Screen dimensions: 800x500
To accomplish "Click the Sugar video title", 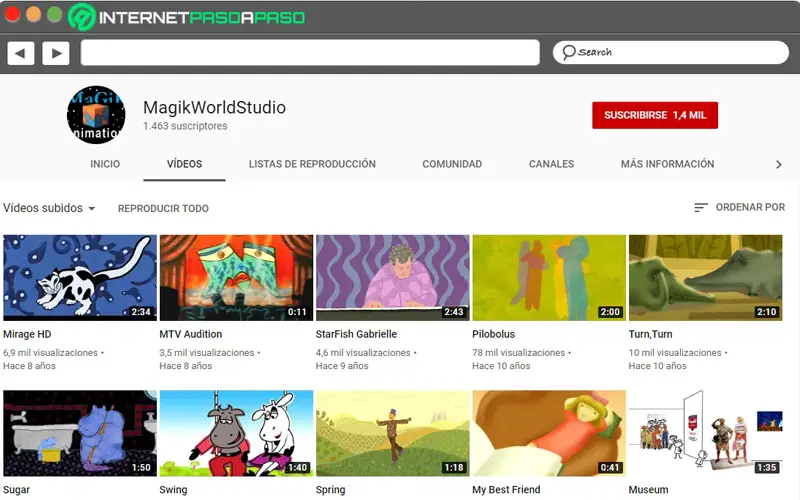I will pos(16,490).
